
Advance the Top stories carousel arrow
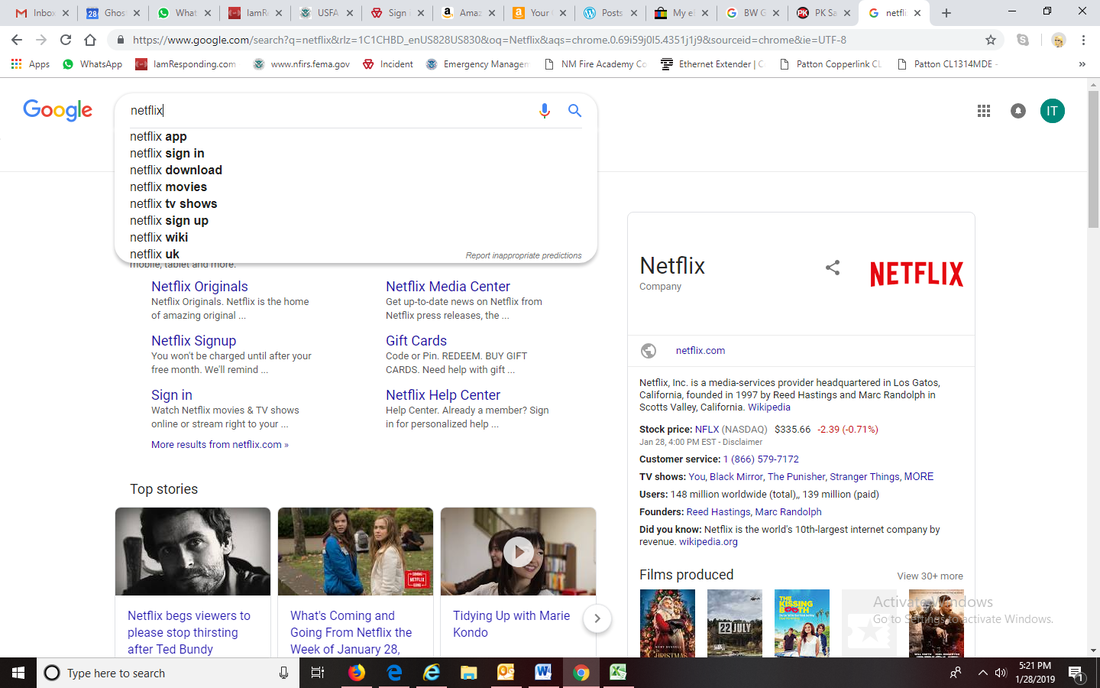point(597,618)
